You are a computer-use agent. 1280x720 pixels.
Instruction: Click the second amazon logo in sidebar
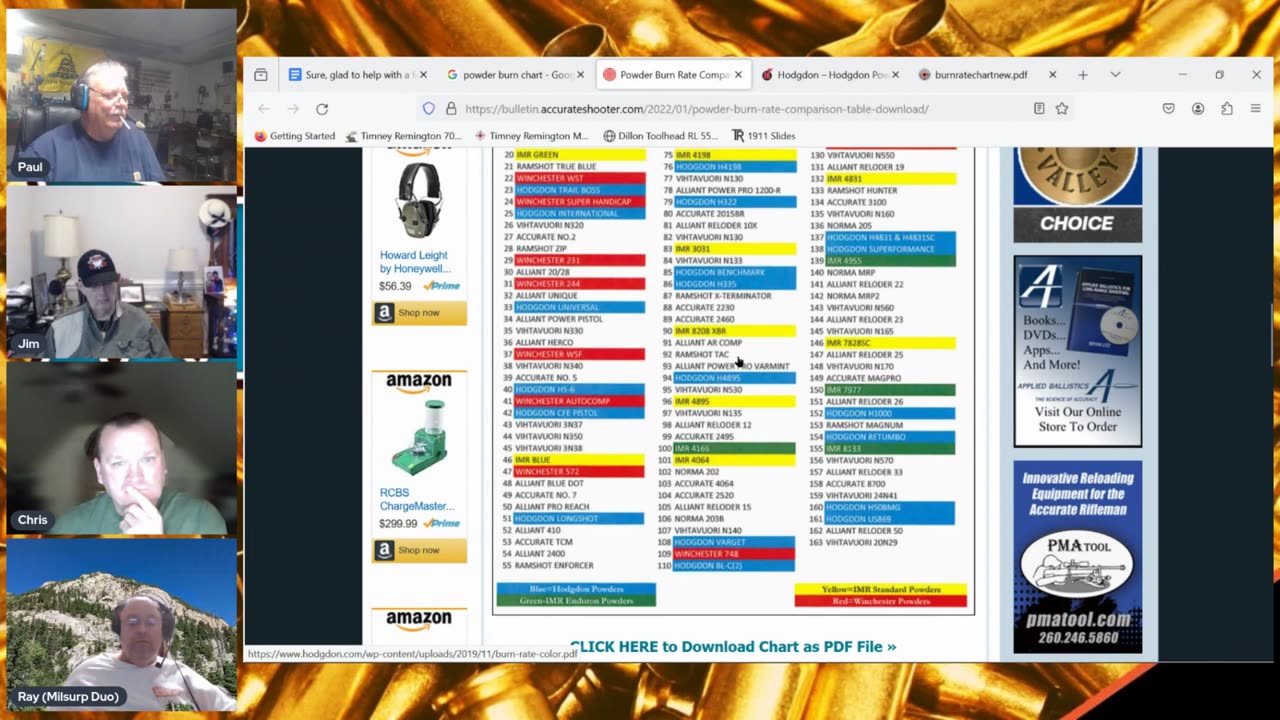[x=419, y=382]
